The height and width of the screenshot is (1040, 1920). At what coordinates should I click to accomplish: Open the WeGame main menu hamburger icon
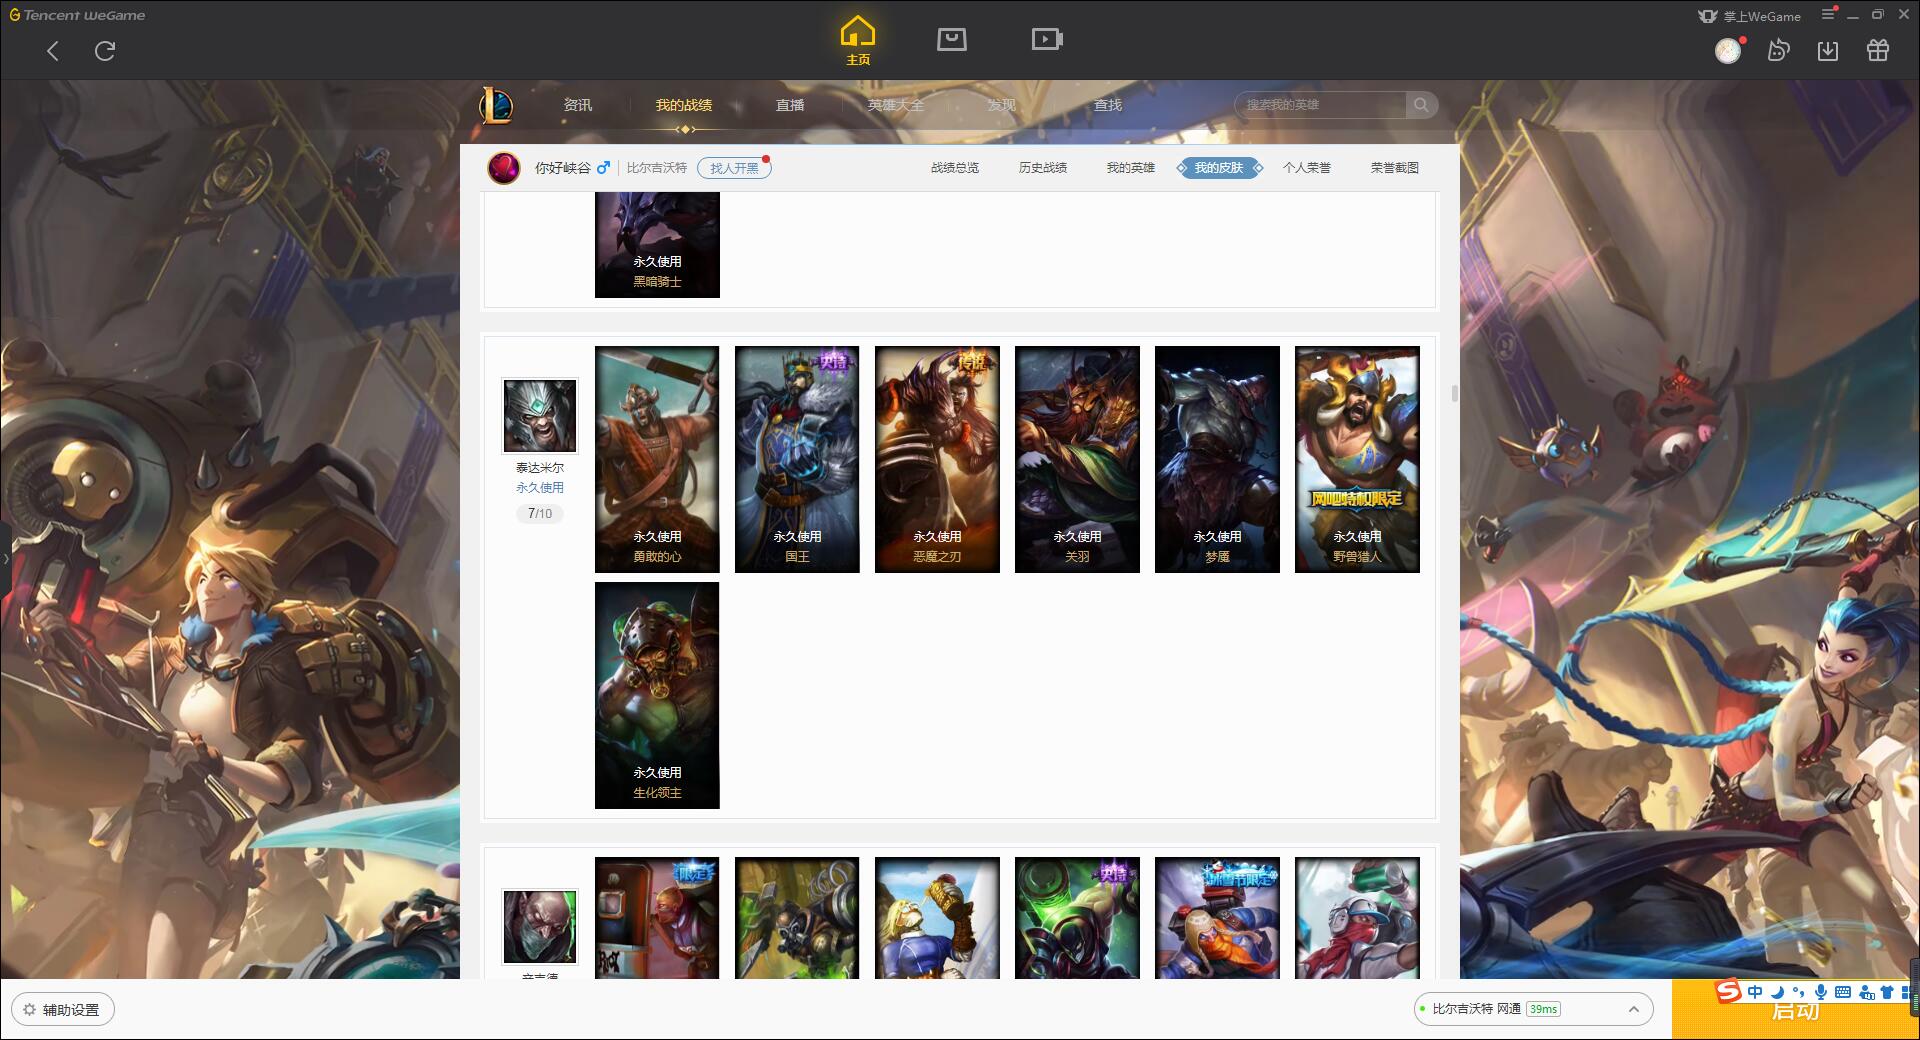tap(1828, 14)
